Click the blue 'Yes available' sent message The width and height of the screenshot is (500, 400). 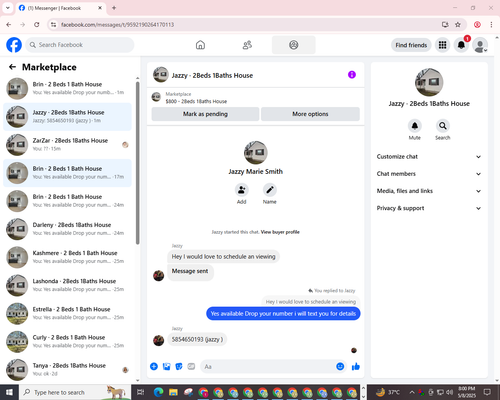(283, 314)
